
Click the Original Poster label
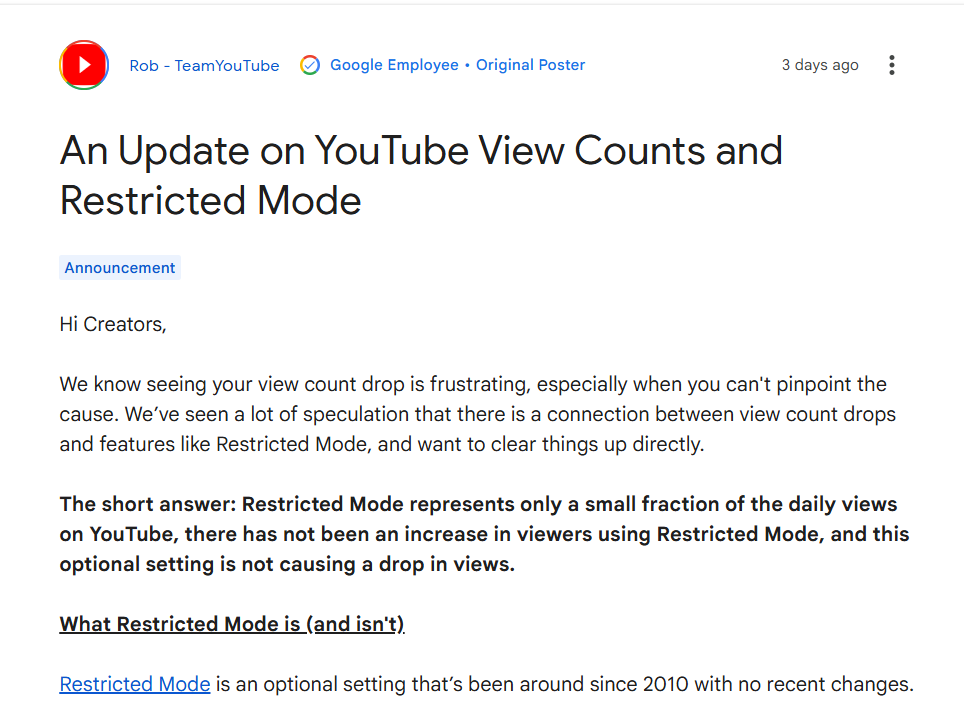(x=531, y=65)
